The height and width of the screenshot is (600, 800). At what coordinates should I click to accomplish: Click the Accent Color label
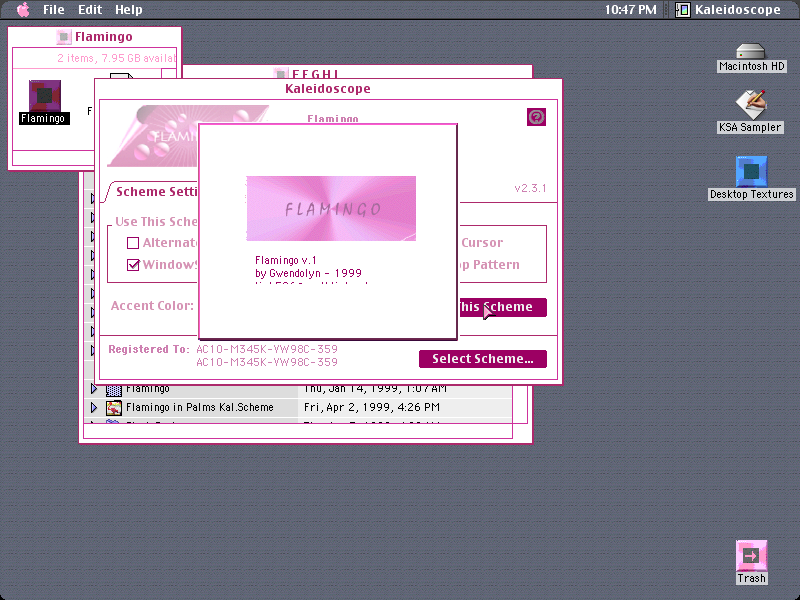coord(152,306)
